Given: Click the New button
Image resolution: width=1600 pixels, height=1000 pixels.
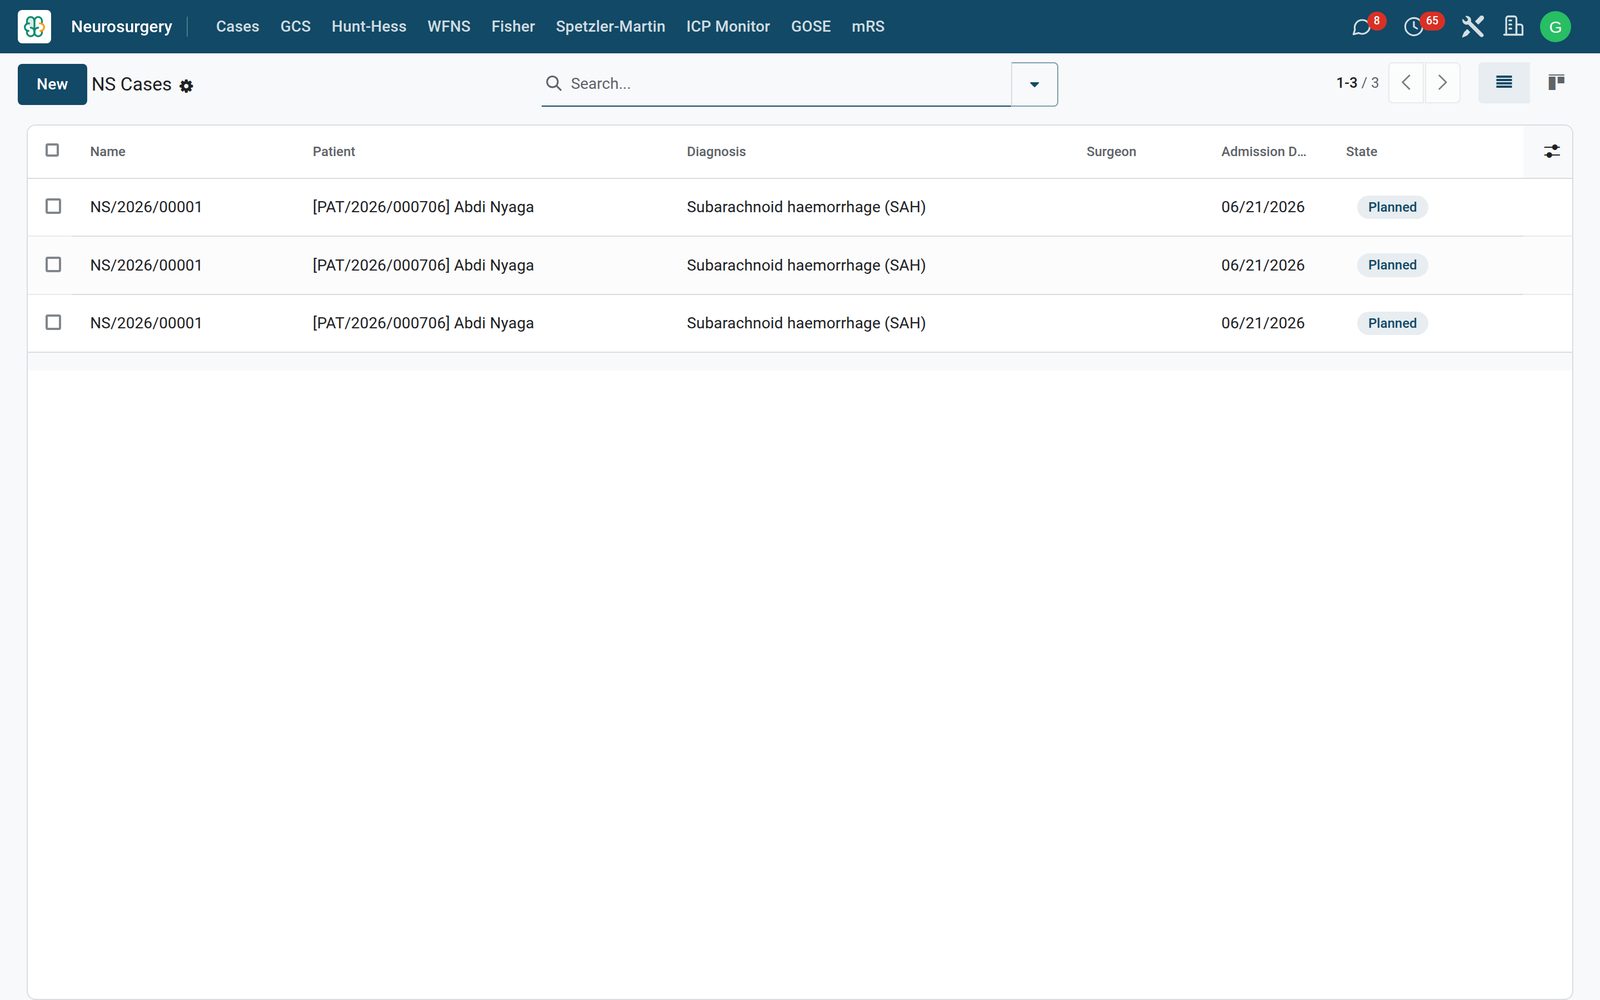Looking at the screenshot, I should [52, 84].
